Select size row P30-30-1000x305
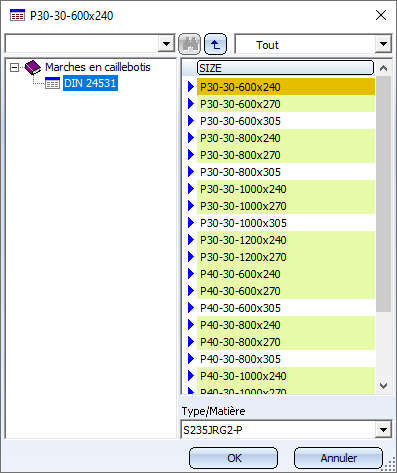The height and width of the screenshot is (473, 397). 286,223
